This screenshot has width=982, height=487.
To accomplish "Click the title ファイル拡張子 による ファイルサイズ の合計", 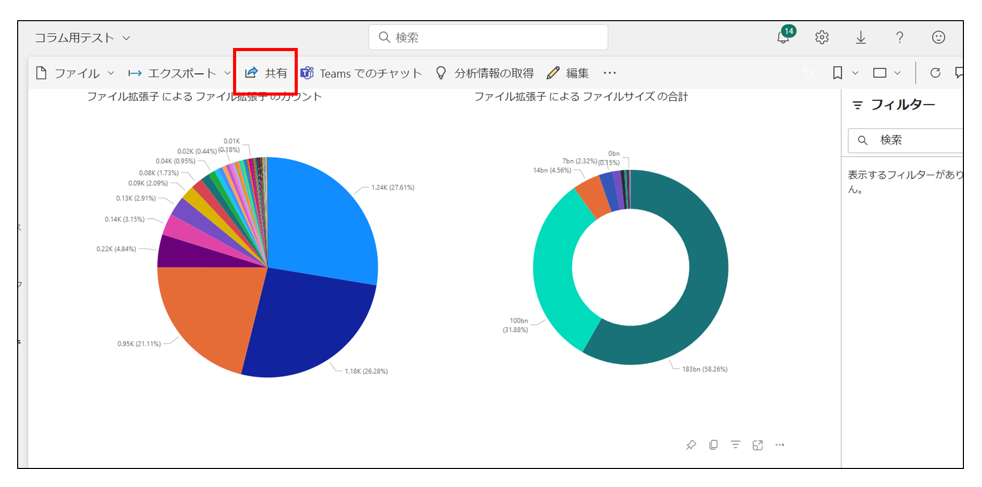I will [581, 96].
